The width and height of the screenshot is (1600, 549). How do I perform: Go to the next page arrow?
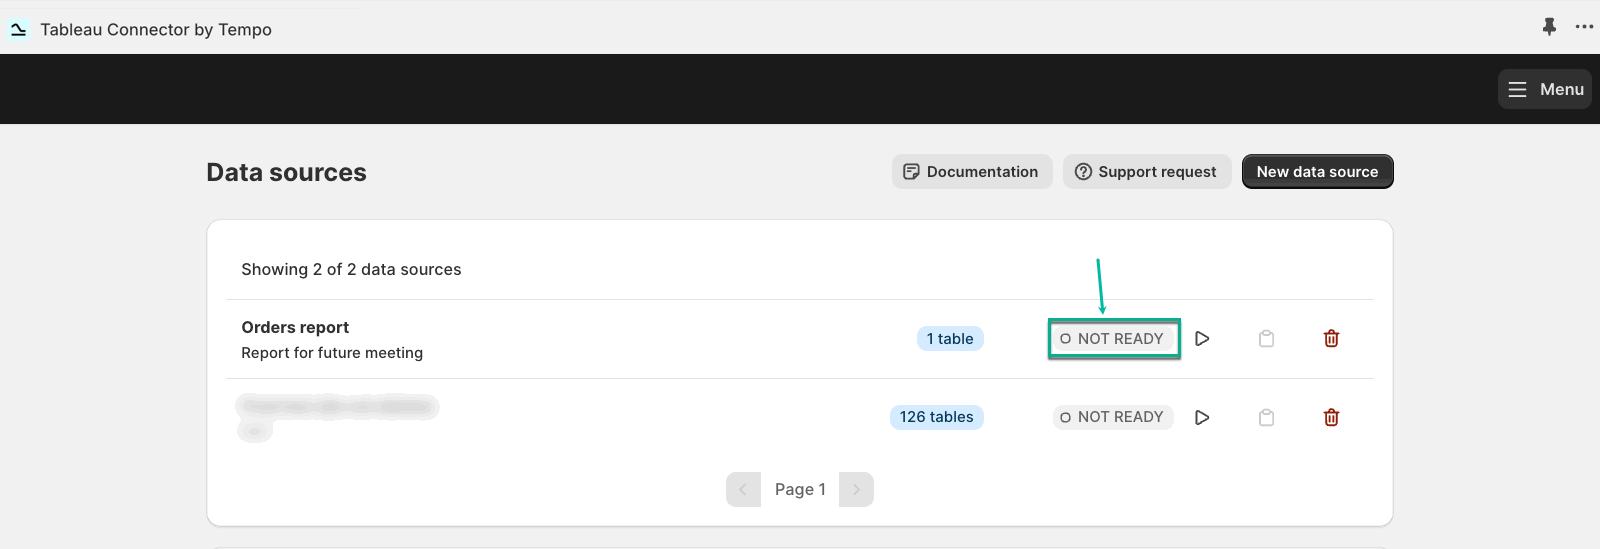coord(856,490)
